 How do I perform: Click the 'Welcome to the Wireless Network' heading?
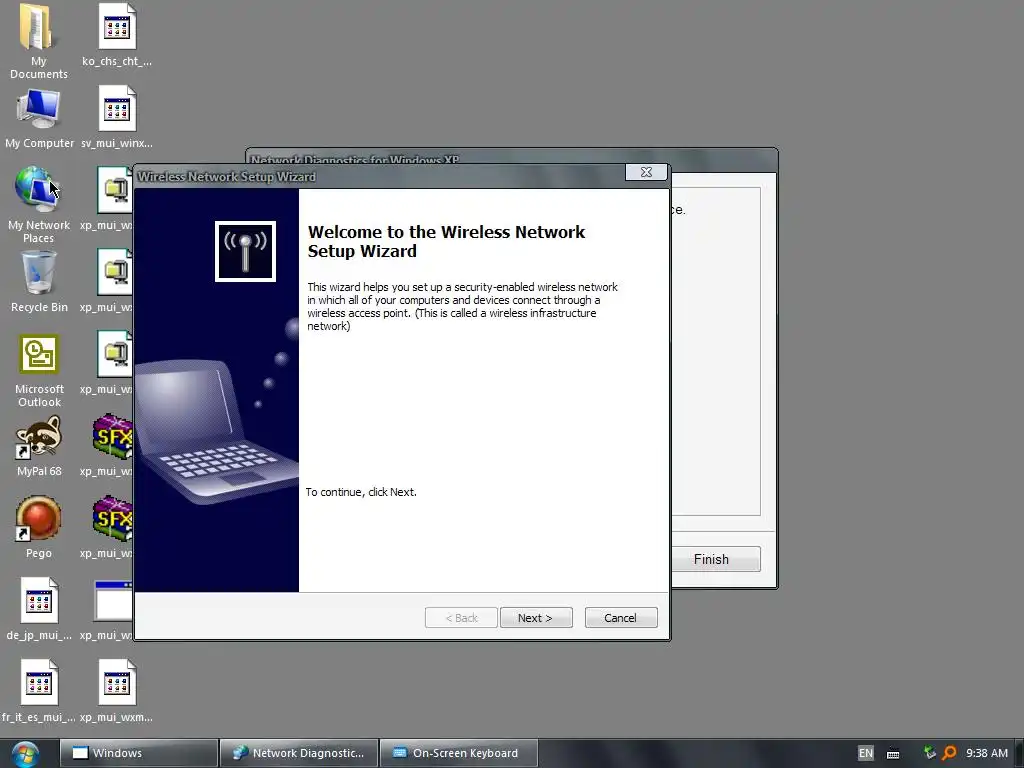point(446,242)
